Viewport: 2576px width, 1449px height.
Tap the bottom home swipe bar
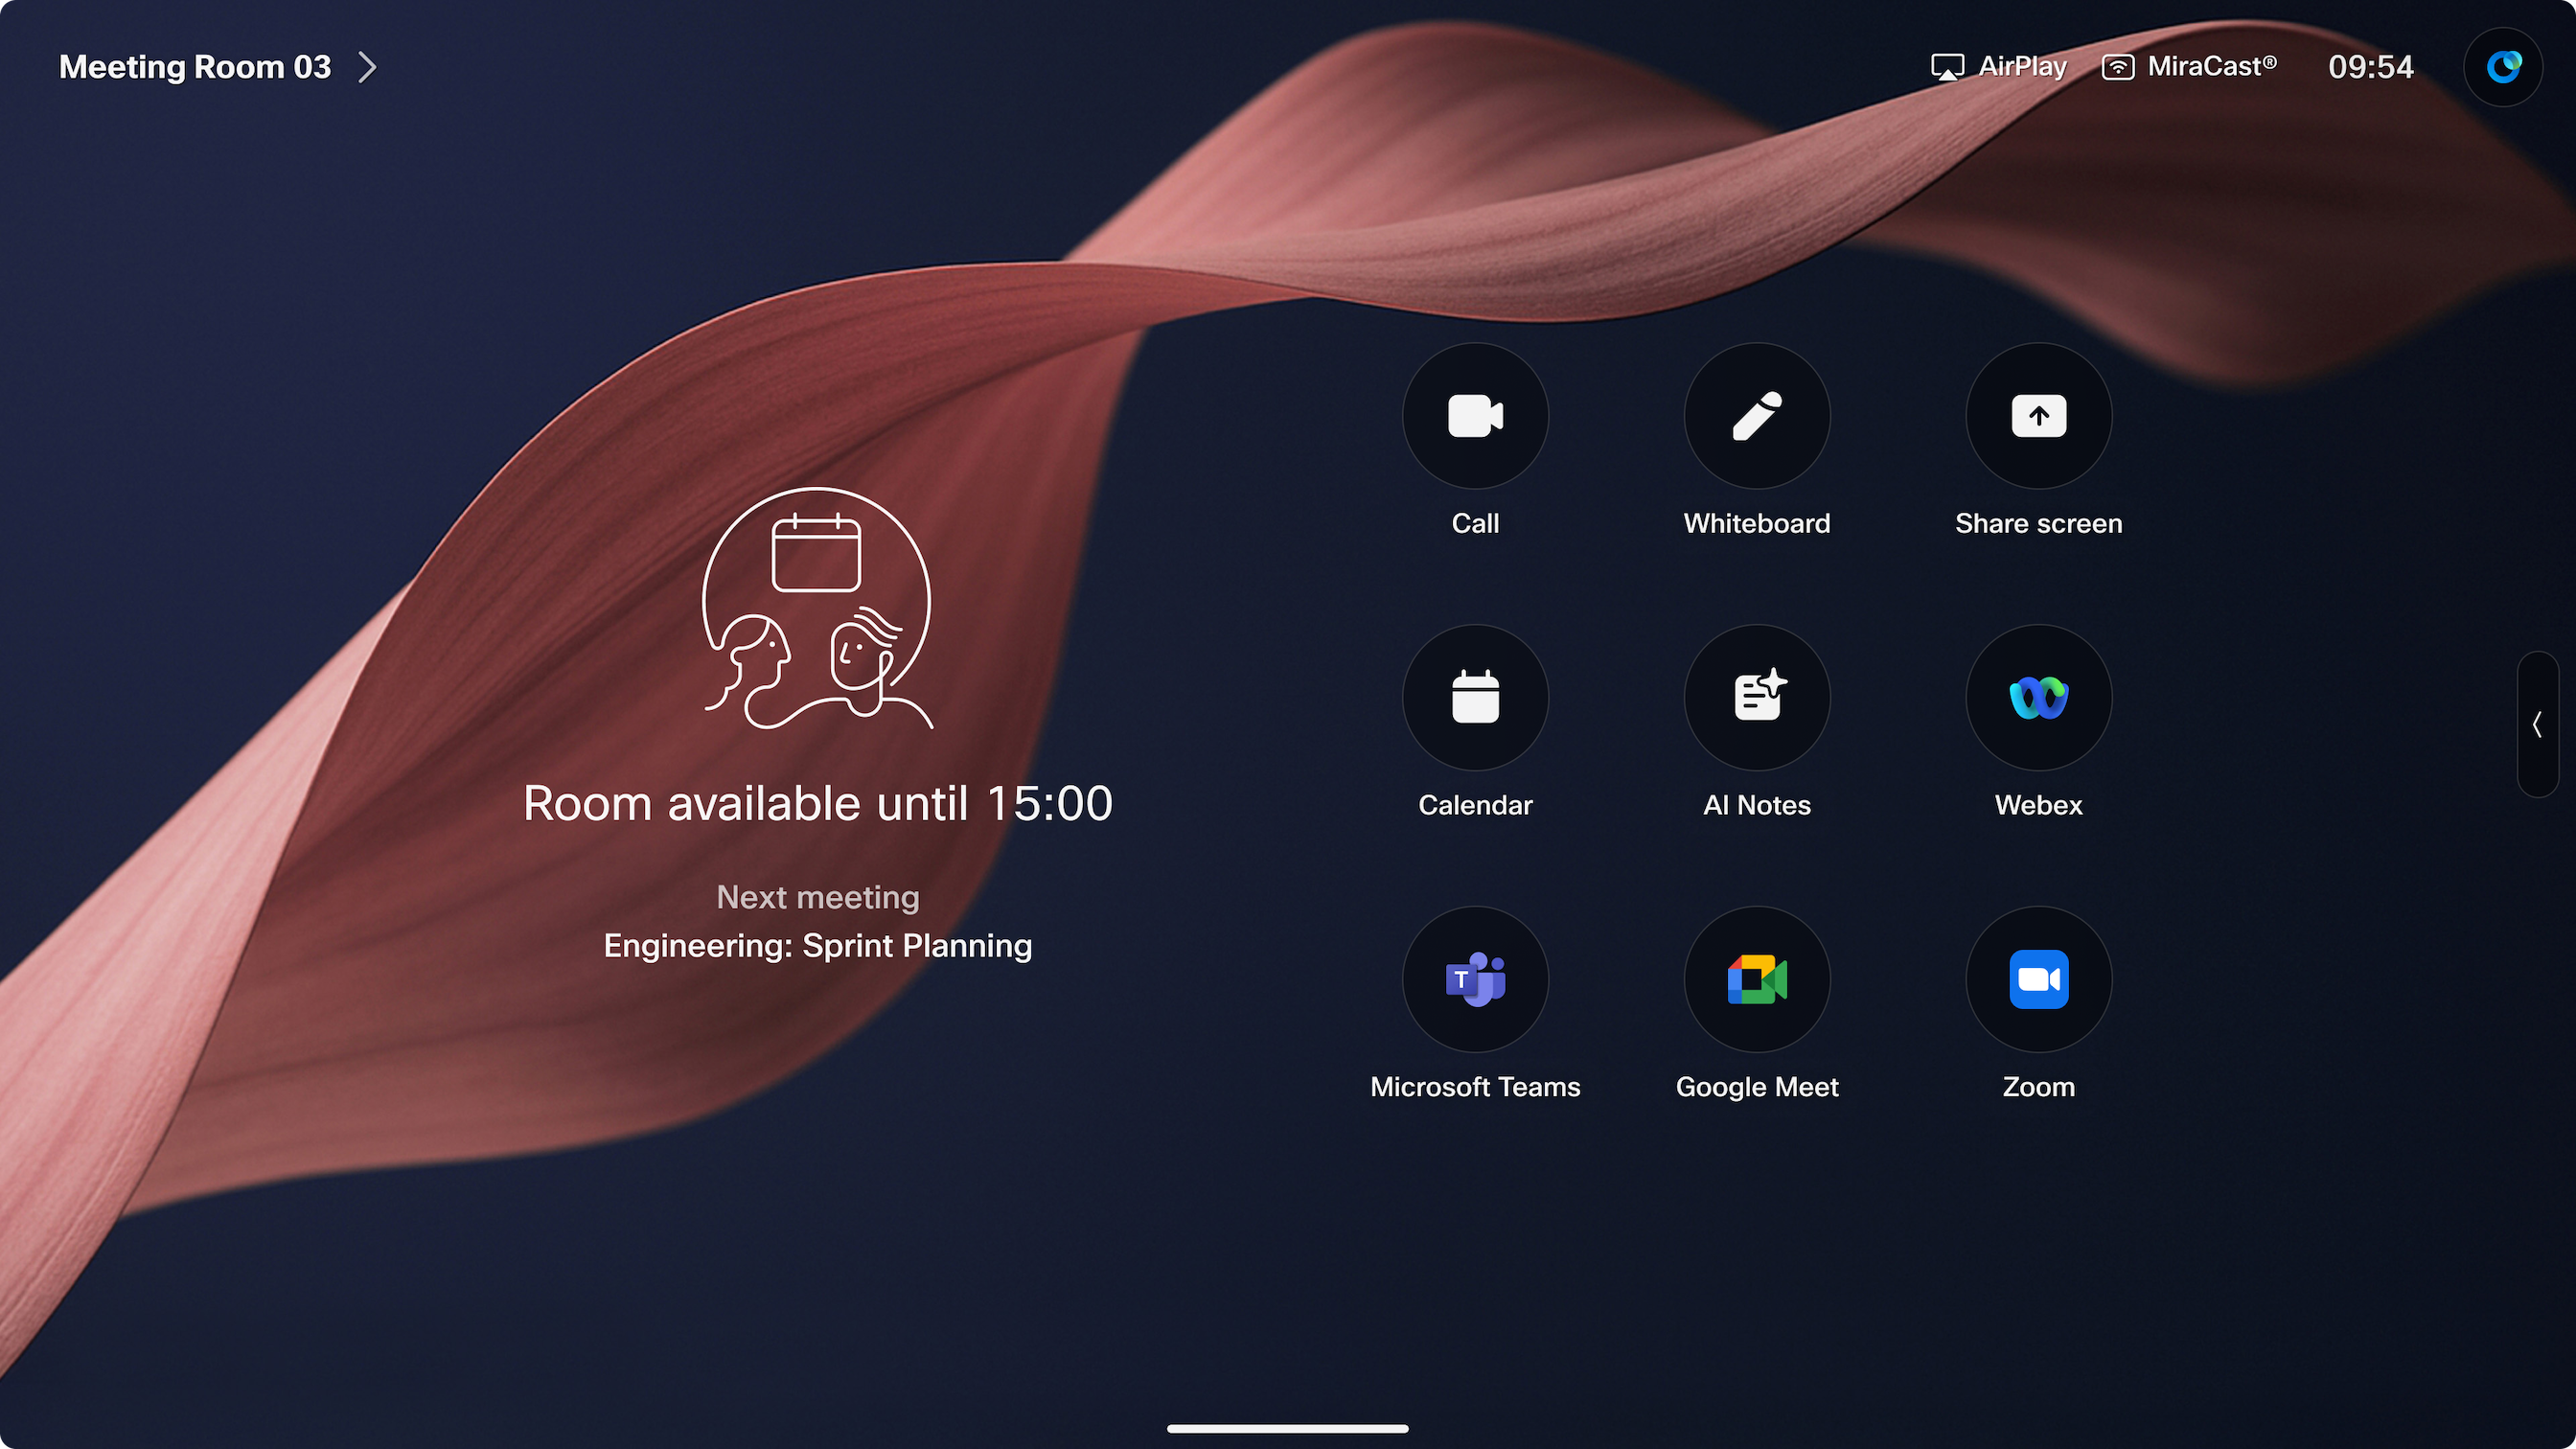(x=1287, y=1428)
